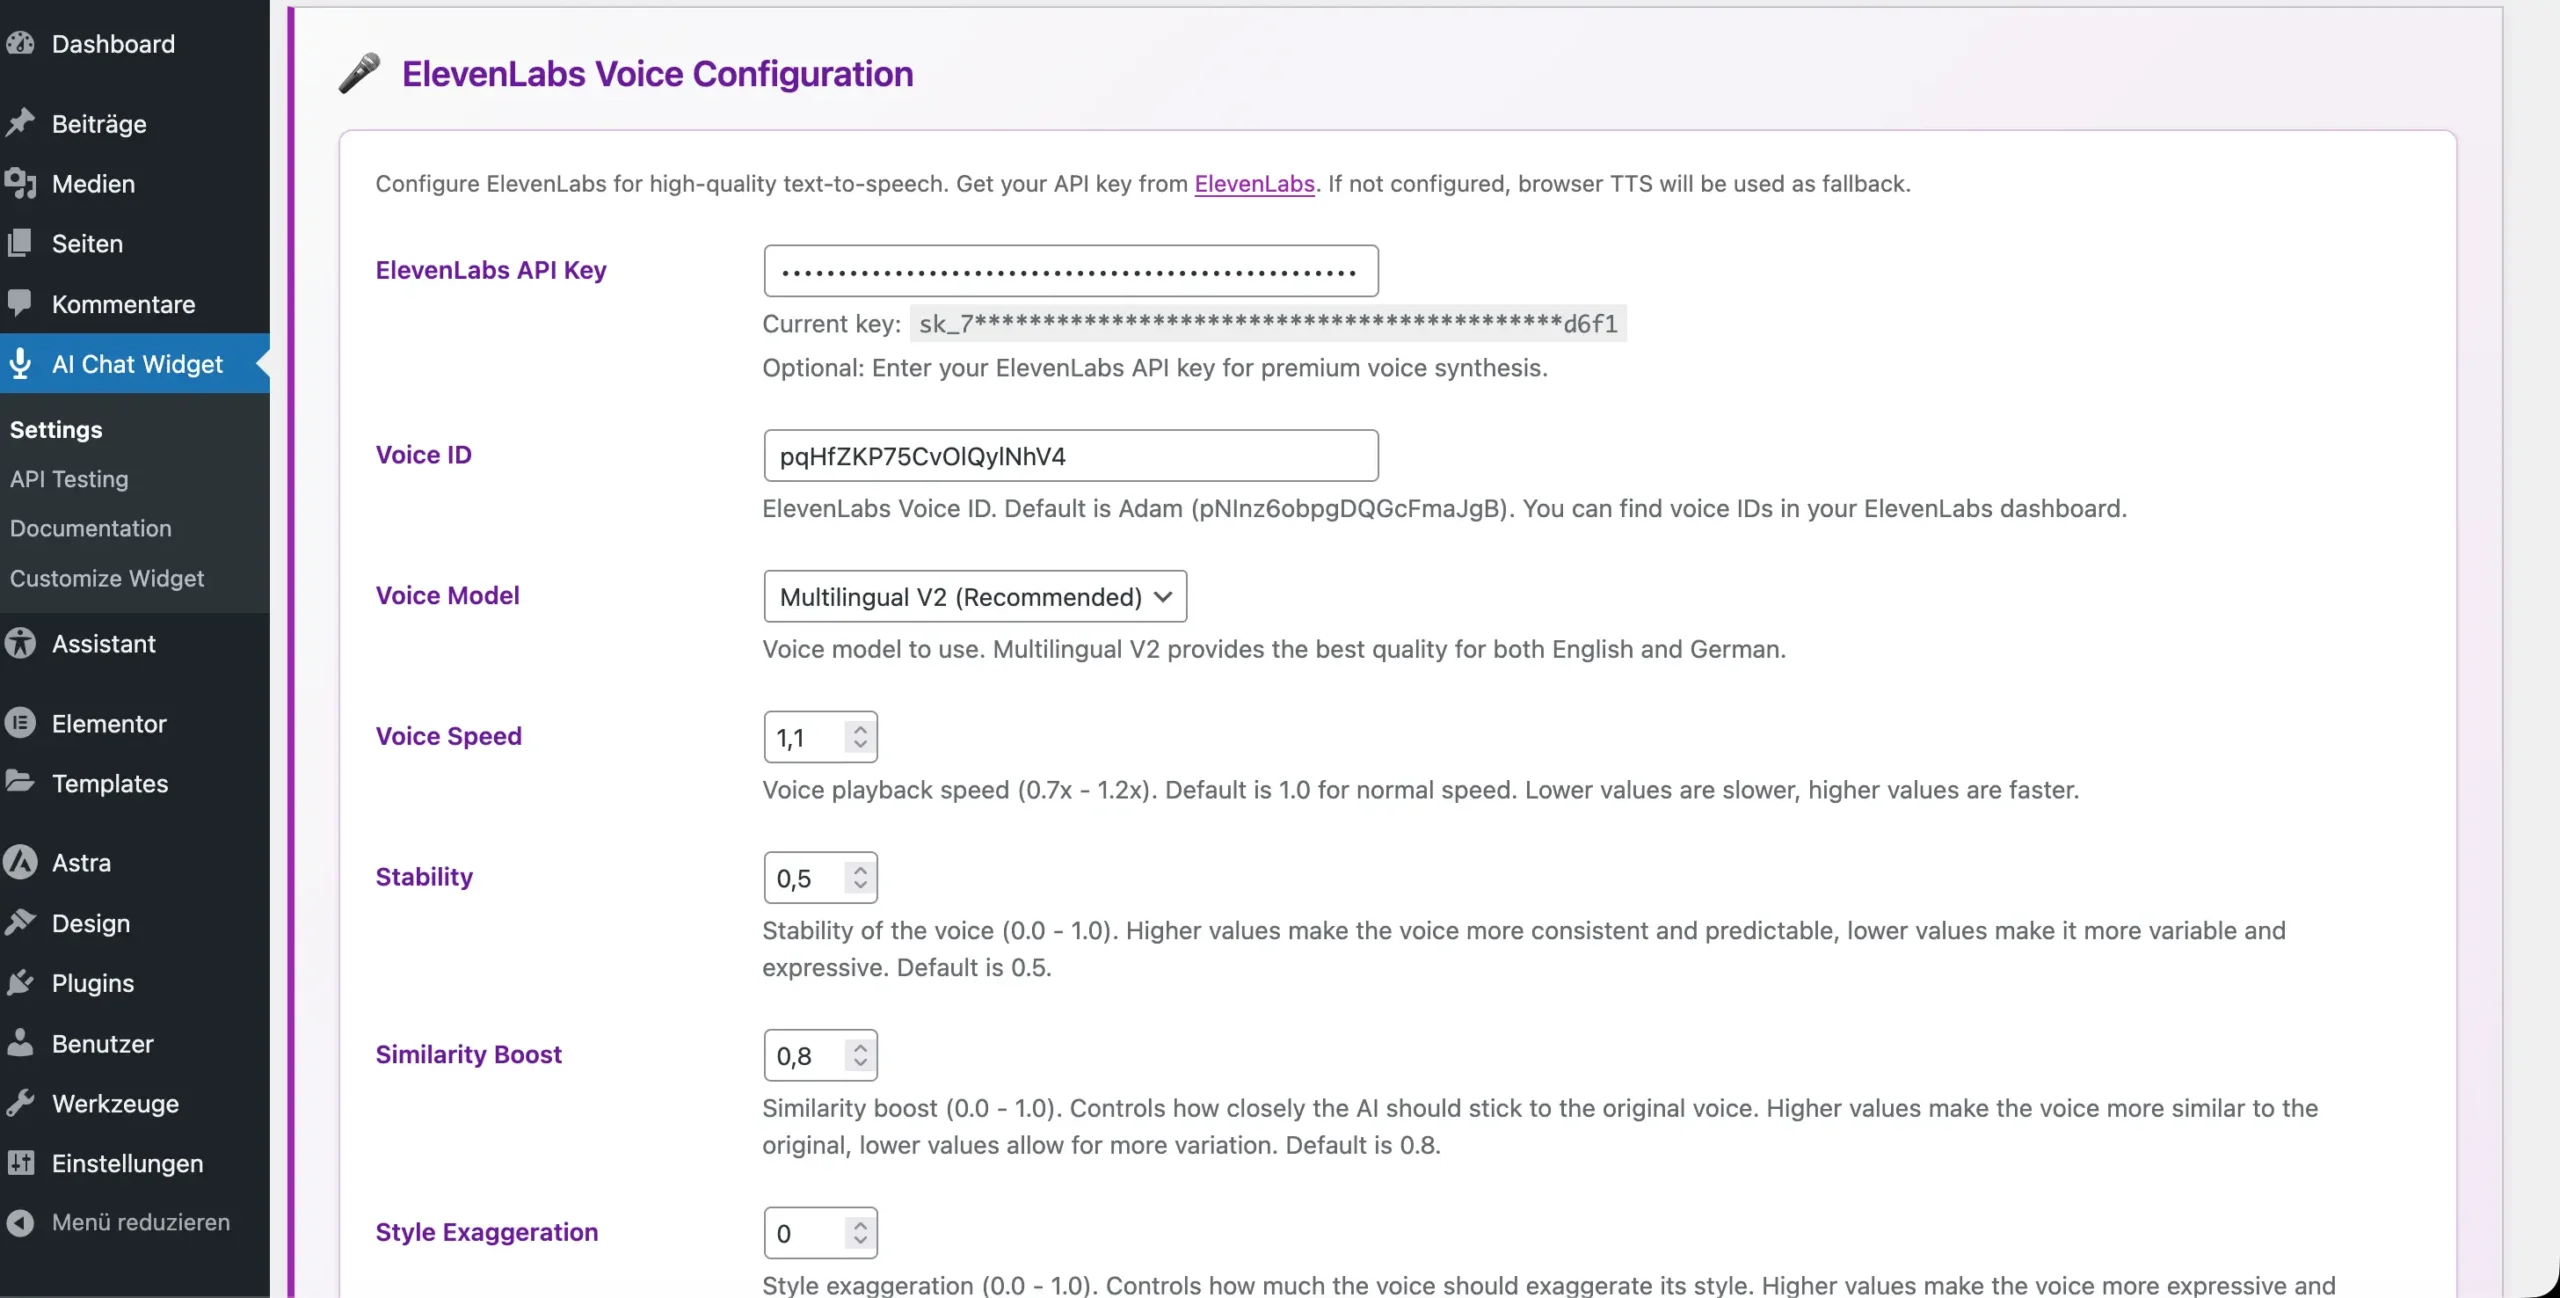Open Customize Widget submenu item
Screen dimensions: 2560x1298
[x=107, y=578]
